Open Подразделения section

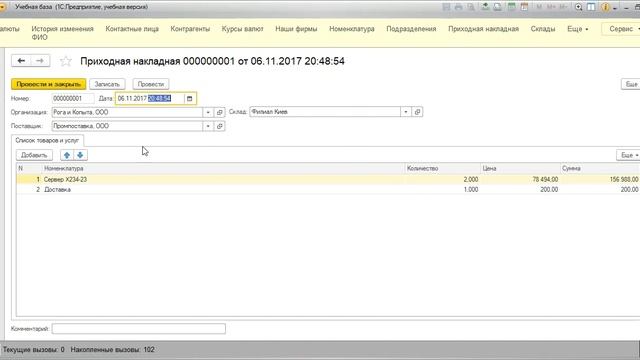[411, 29]
